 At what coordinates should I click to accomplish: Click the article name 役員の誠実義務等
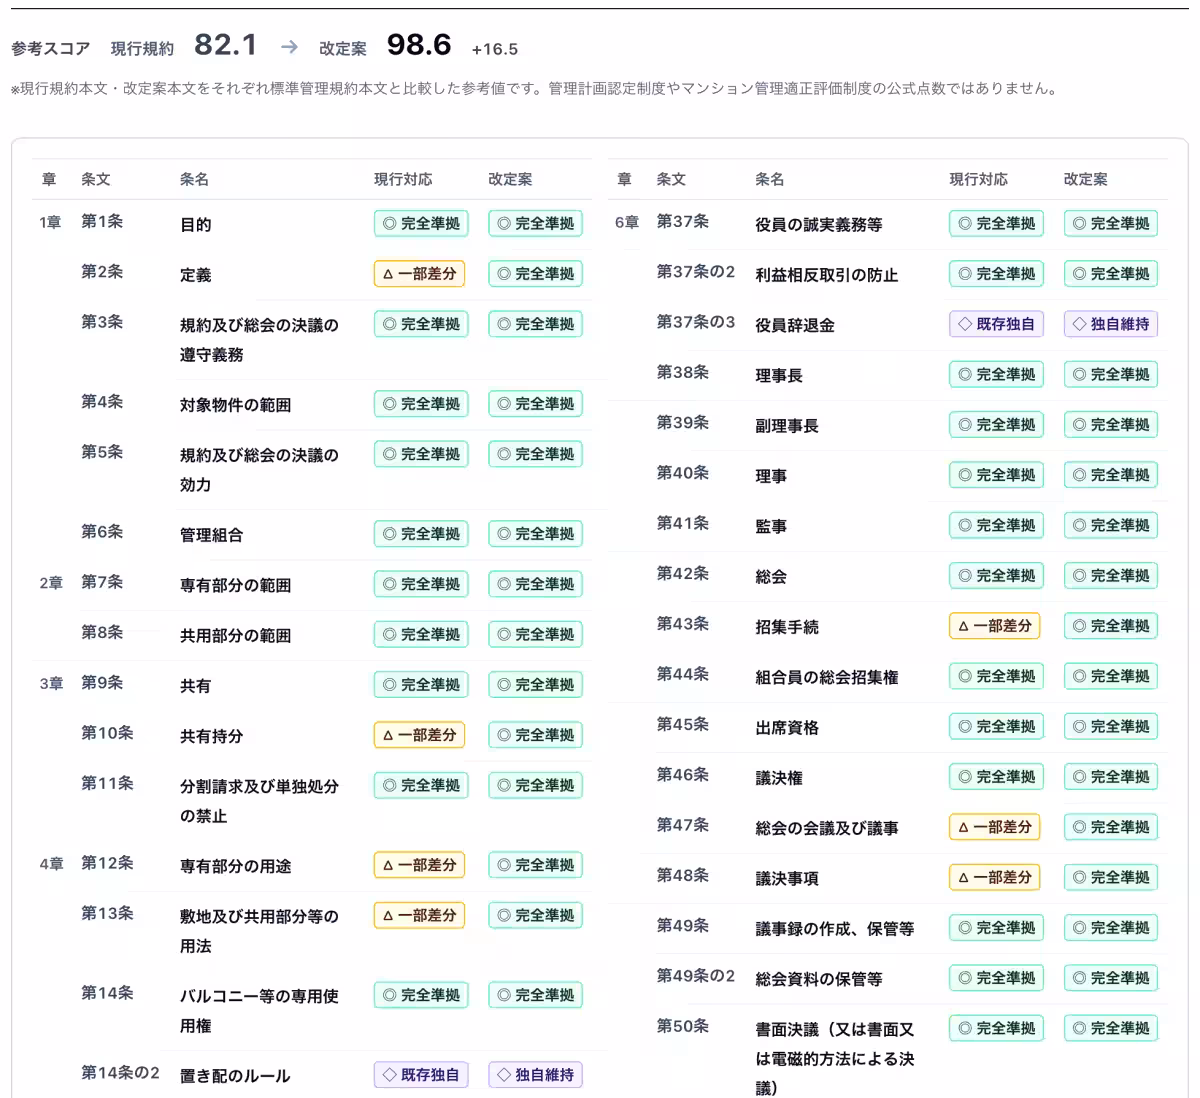pyautogui.click(x=819, y=225)
